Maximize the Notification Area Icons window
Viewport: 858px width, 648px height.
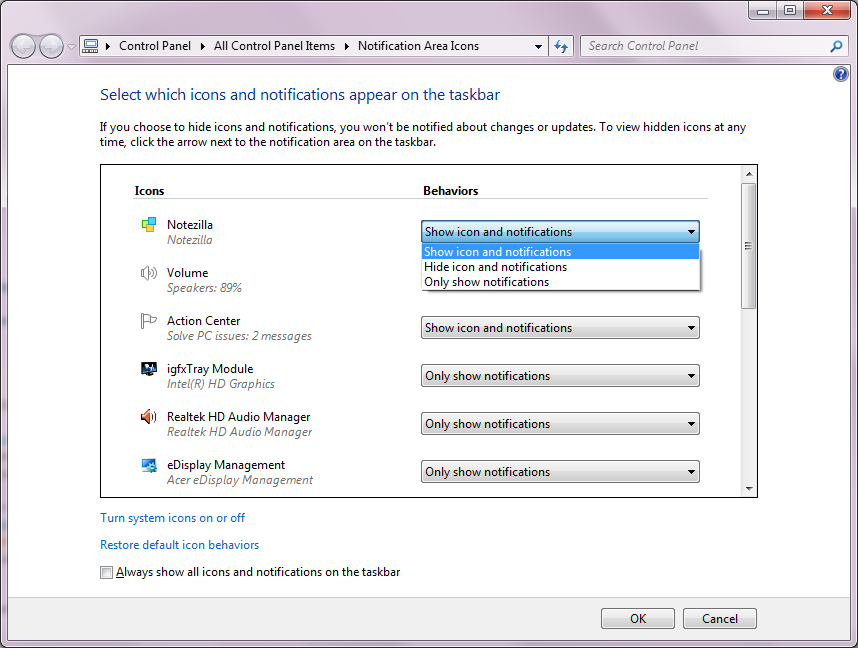[x=790, y=10]
